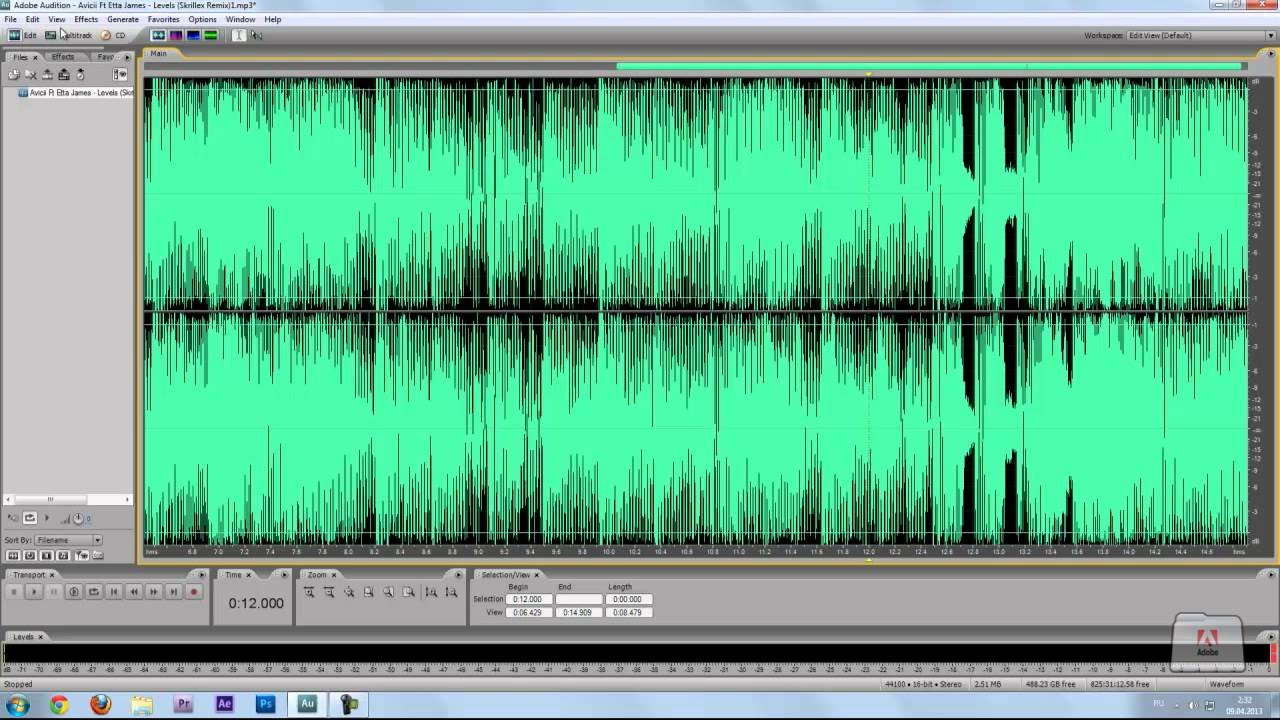
Task: Click Go to Beginning transport button
Action: coord(114,592)
